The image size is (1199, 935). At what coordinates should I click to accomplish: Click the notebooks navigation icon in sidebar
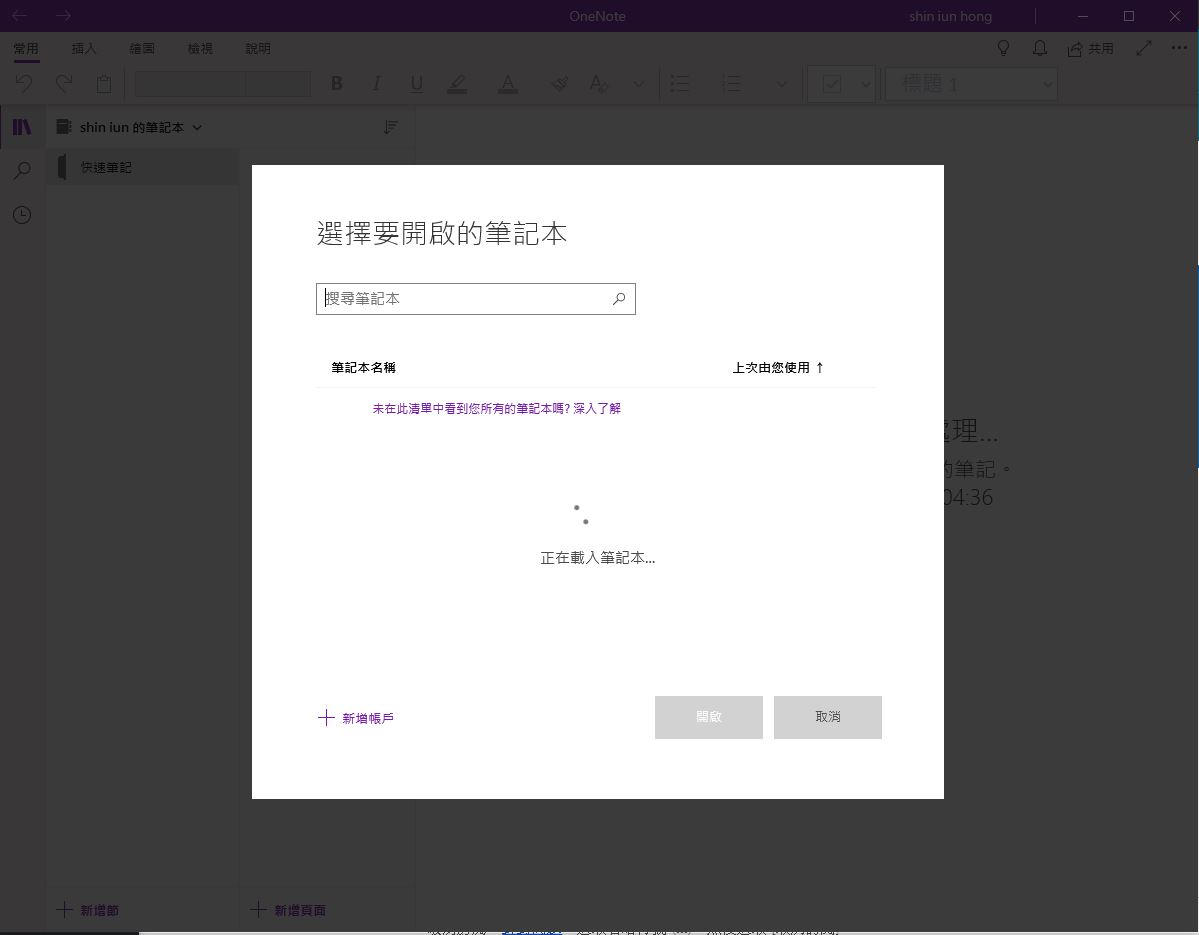coord(22,127)
